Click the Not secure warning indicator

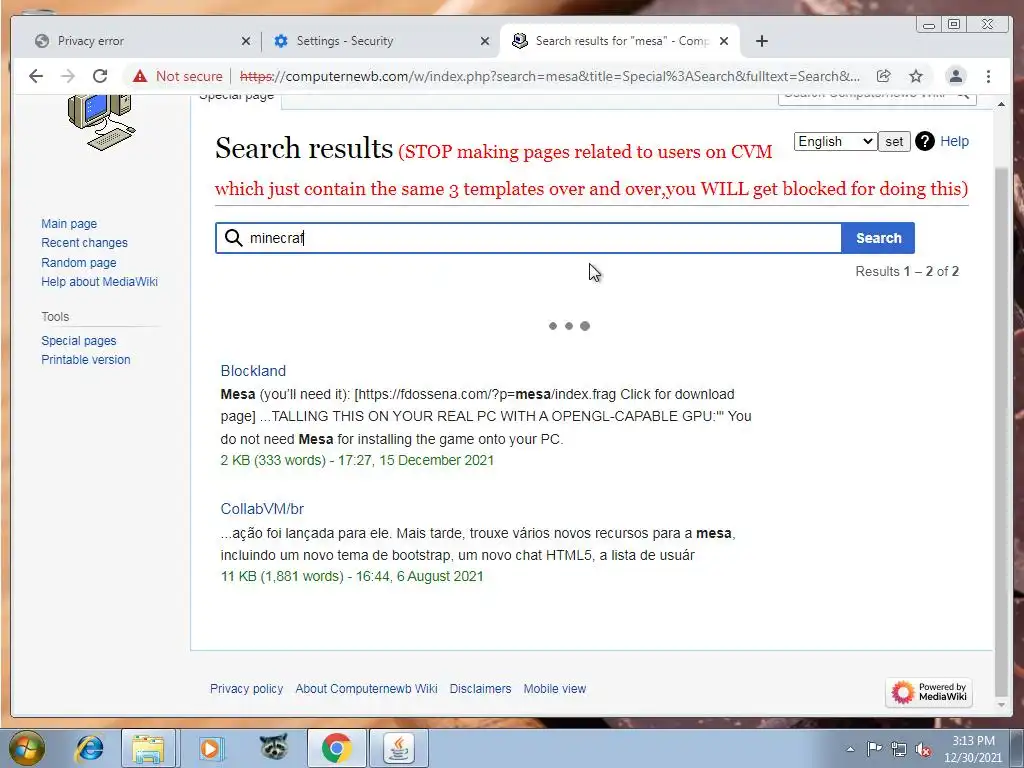pyautogui.click(x=178, y=76)
